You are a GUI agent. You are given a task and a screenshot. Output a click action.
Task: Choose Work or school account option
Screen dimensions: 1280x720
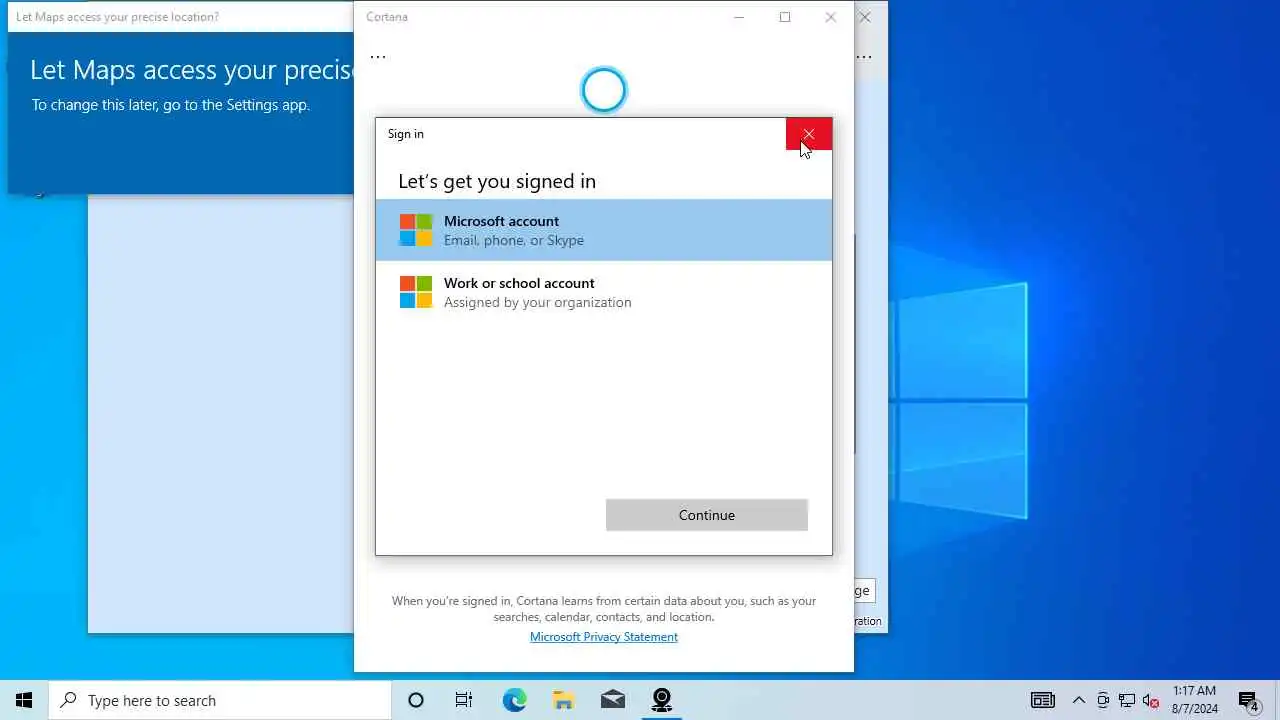click(x=603, y=292)
